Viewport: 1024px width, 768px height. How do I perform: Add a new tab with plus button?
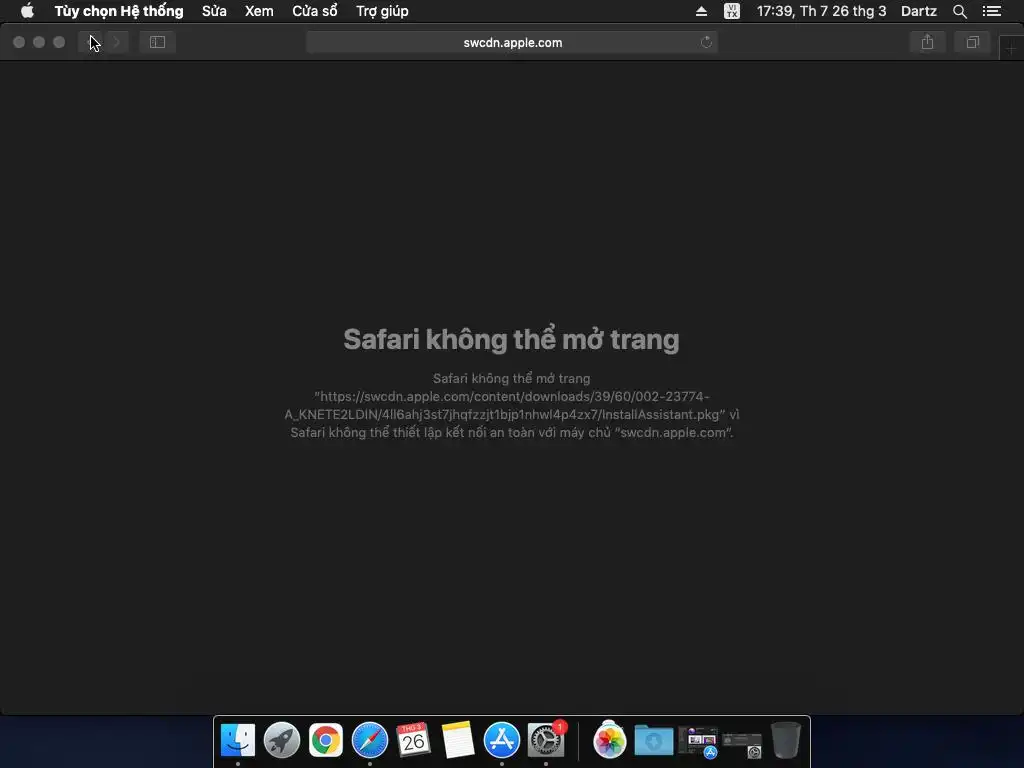coord(1011,49)
